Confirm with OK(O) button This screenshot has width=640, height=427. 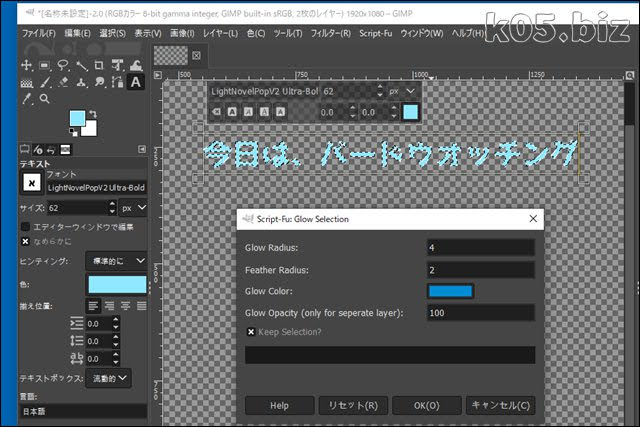click(x=427, y=405)
